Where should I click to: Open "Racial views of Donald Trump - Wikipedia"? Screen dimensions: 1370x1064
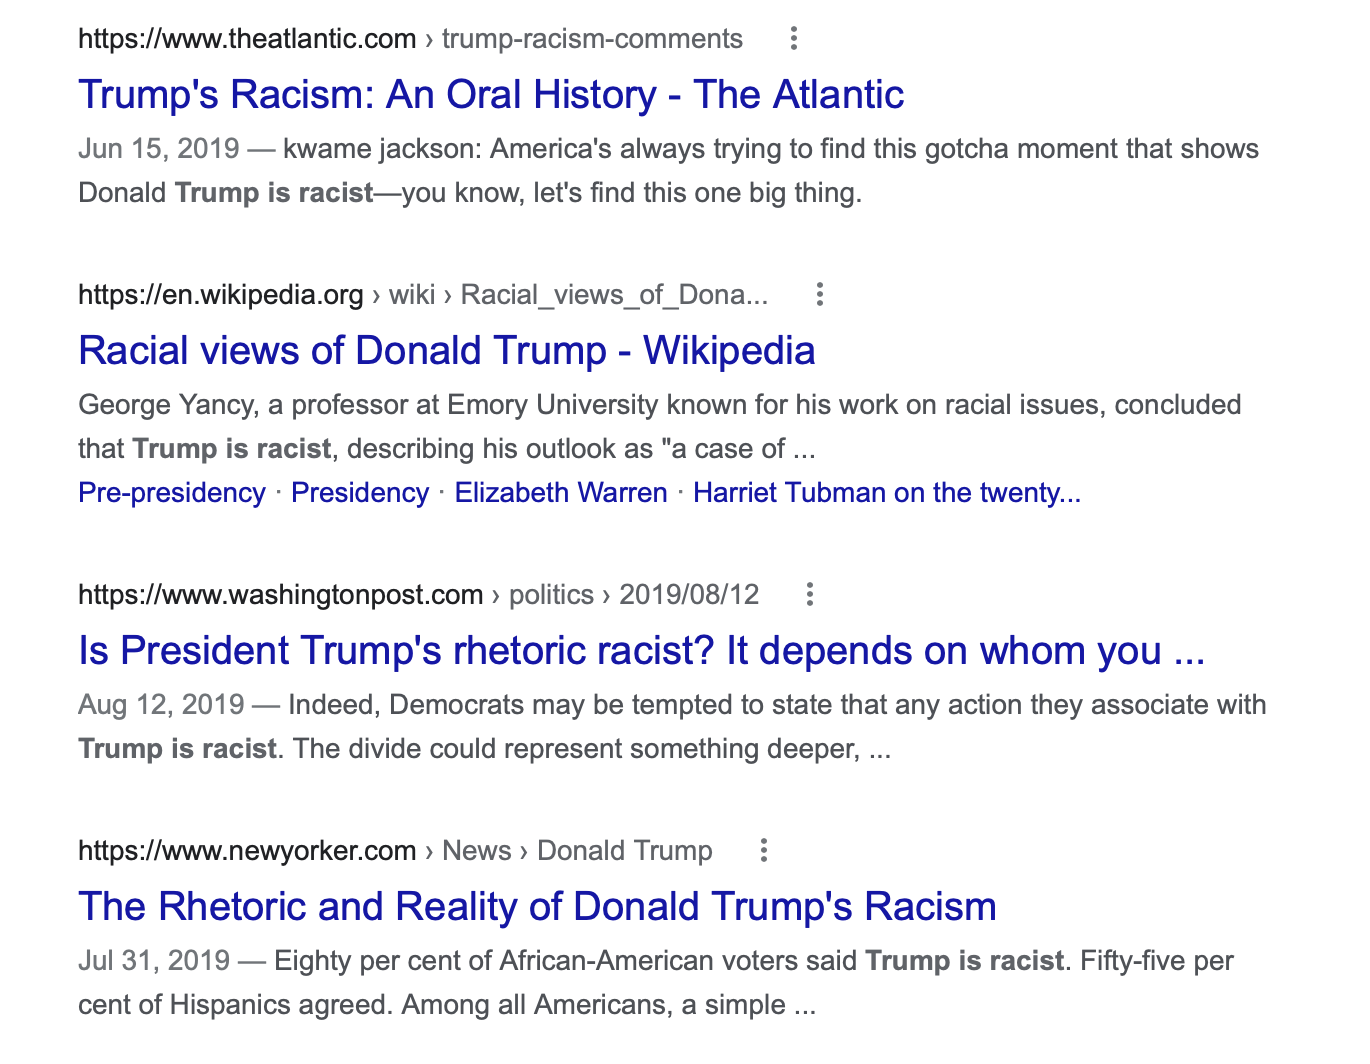tap(447, 351)
